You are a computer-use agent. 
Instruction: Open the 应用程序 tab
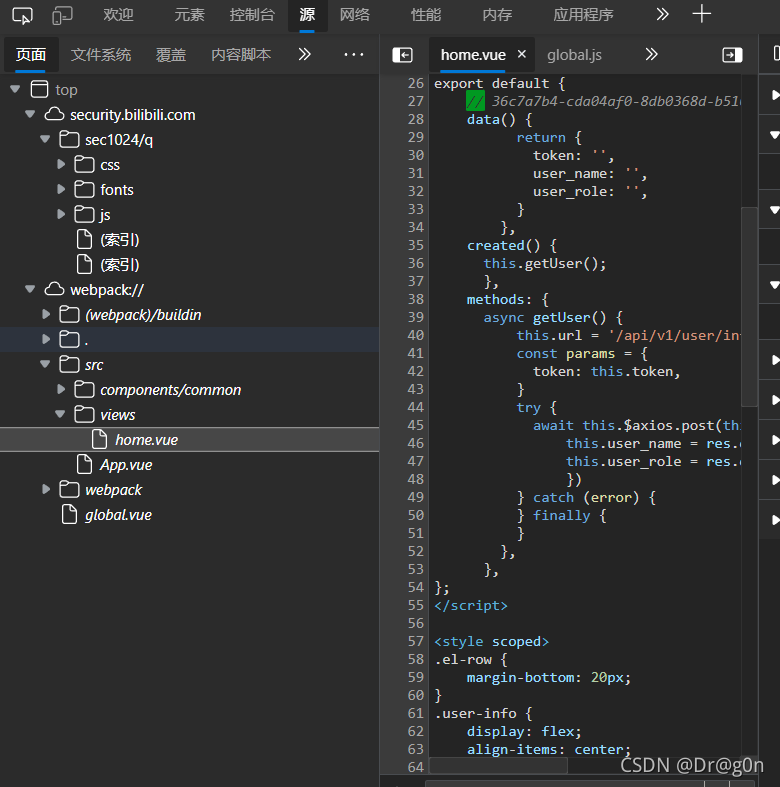tap(583, 15)
